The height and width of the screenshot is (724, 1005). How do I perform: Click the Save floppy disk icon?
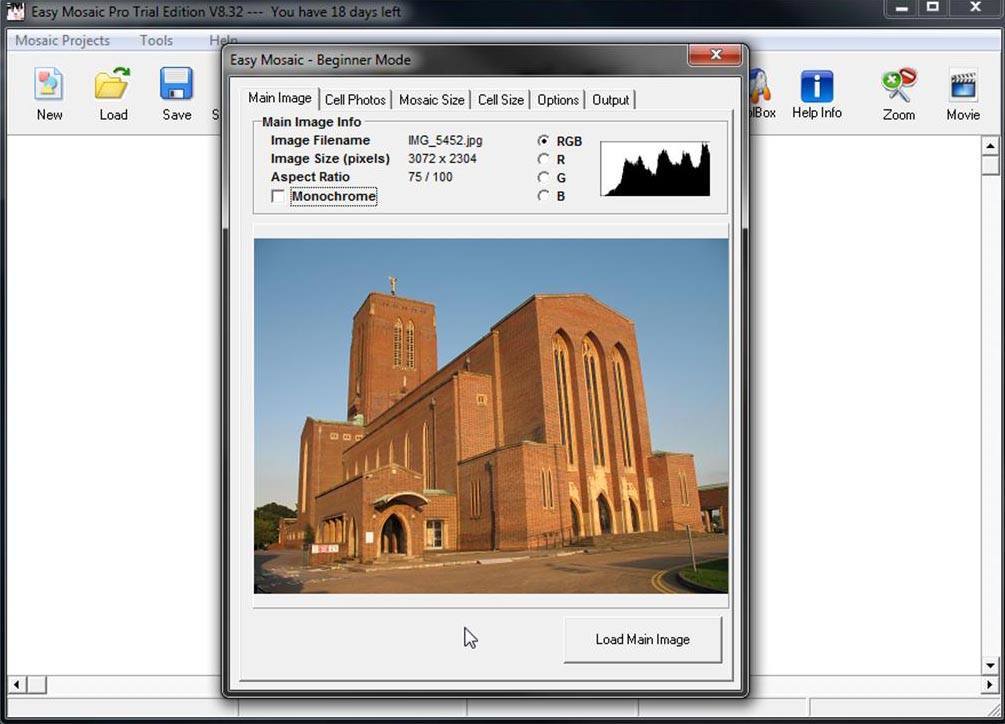(176, 84)
